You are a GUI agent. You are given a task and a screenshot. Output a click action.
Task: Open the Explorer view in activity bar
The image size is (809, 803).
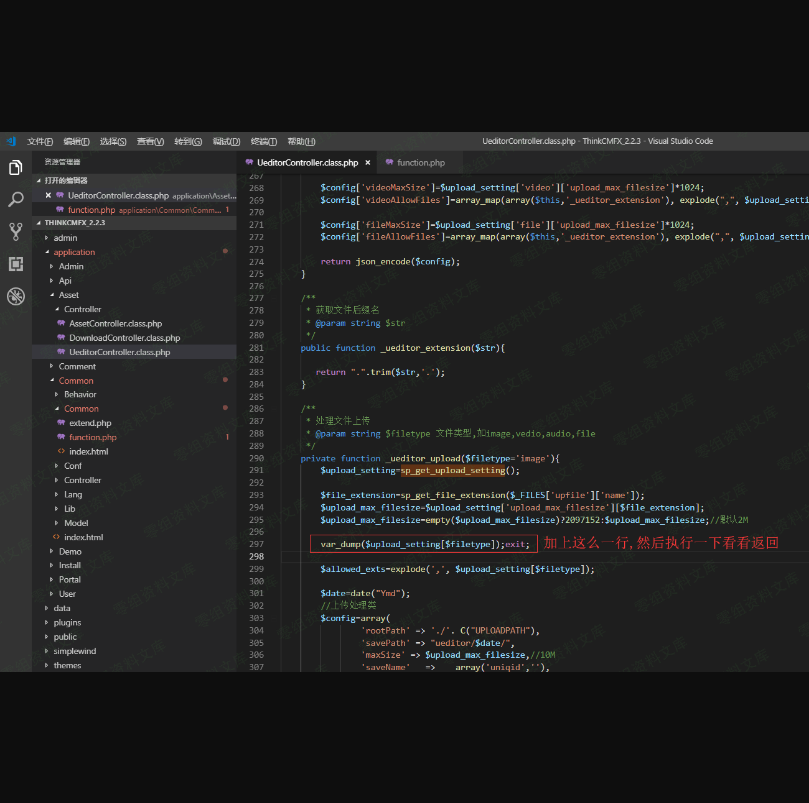[x=15, y=168]
